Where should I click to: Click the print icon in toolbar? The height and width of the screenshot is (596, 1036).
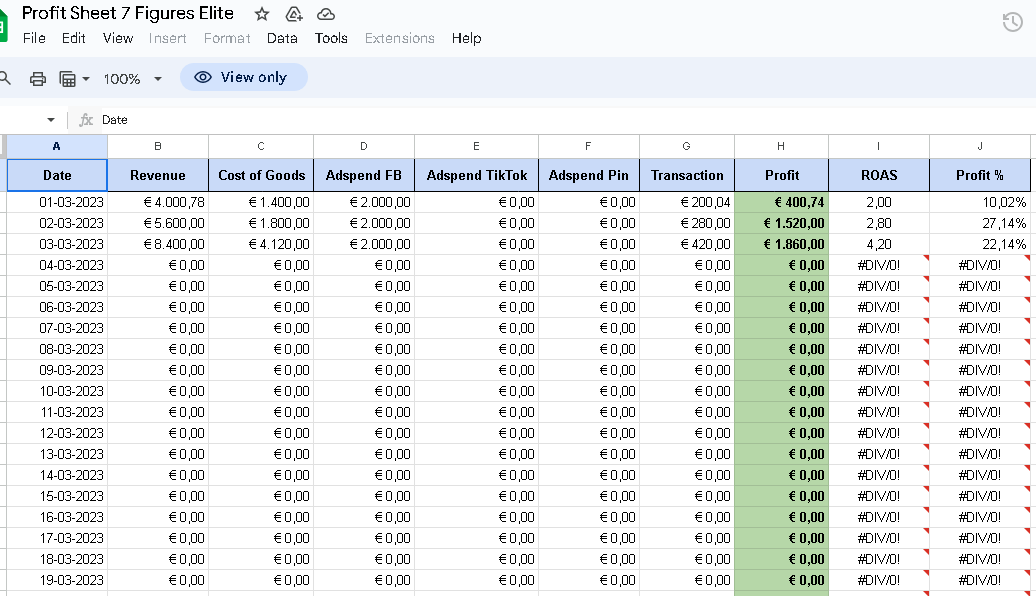[x=38, y=78]
